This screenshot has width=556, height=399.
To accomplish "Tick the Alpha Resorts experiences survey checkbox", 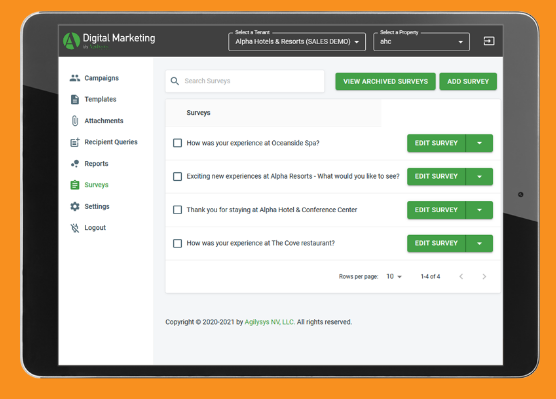I will (x=177, y=176).
